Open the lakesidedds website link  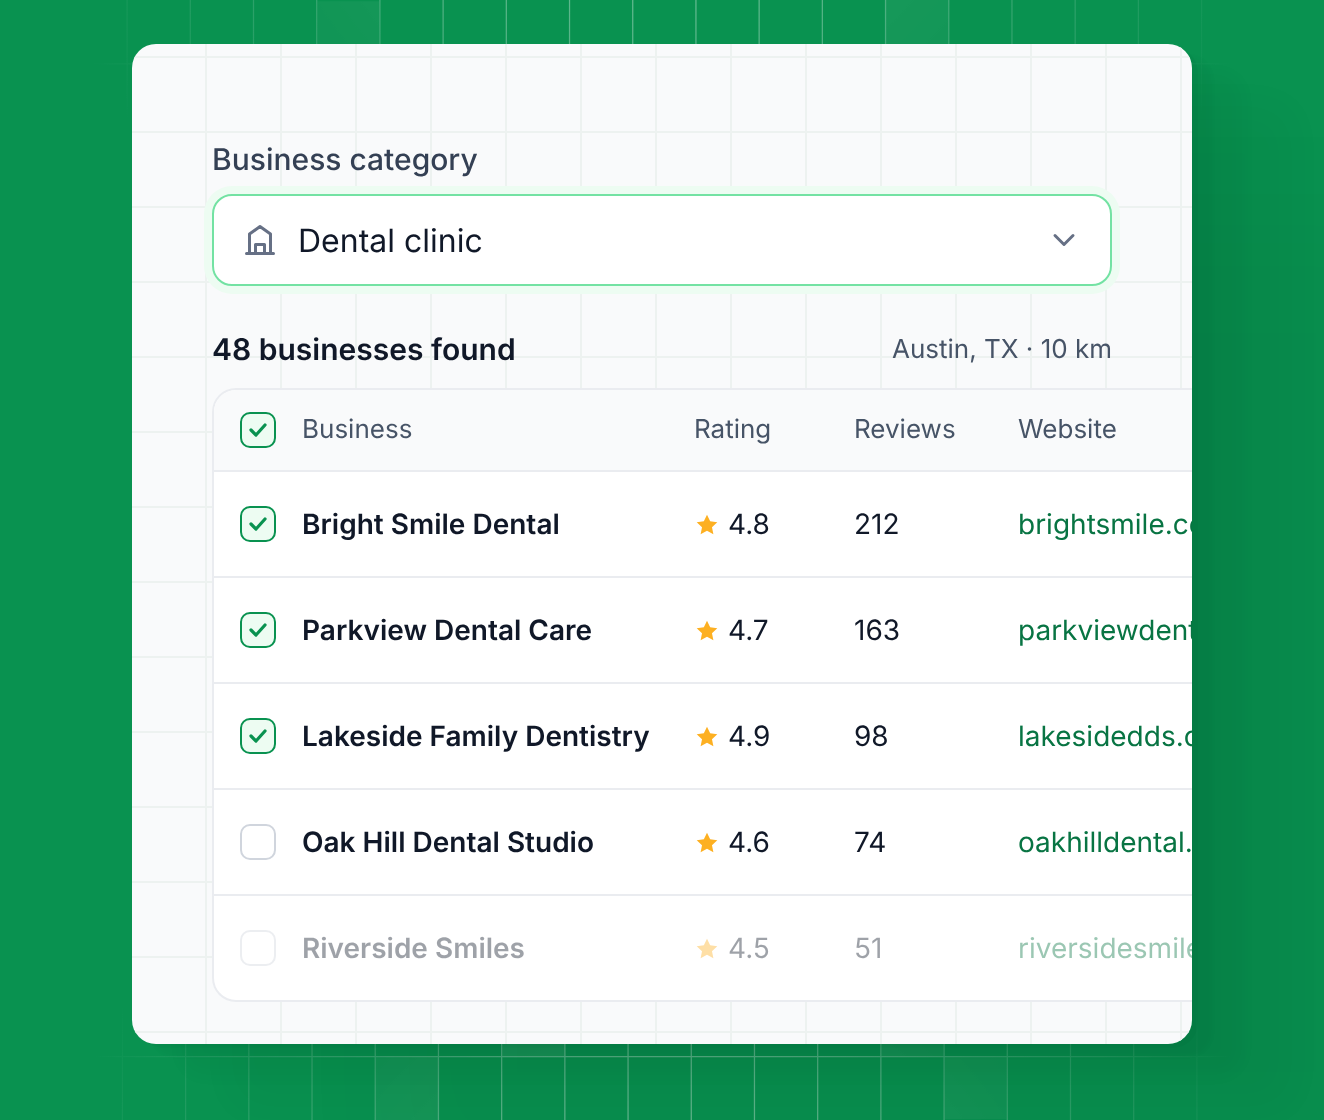click(1105, 736)
